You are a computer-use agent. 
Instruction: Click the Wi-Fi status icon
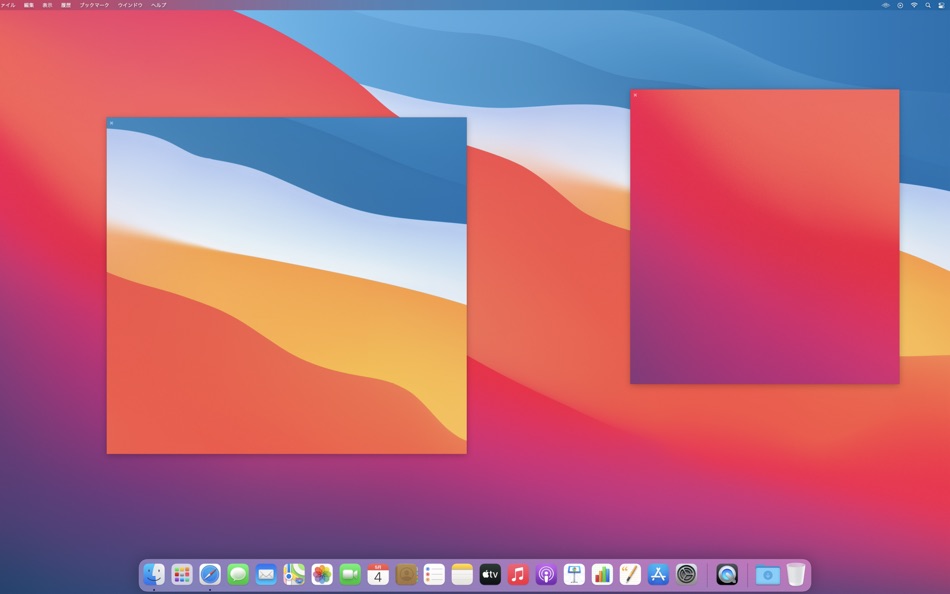[x=914, y=5]
